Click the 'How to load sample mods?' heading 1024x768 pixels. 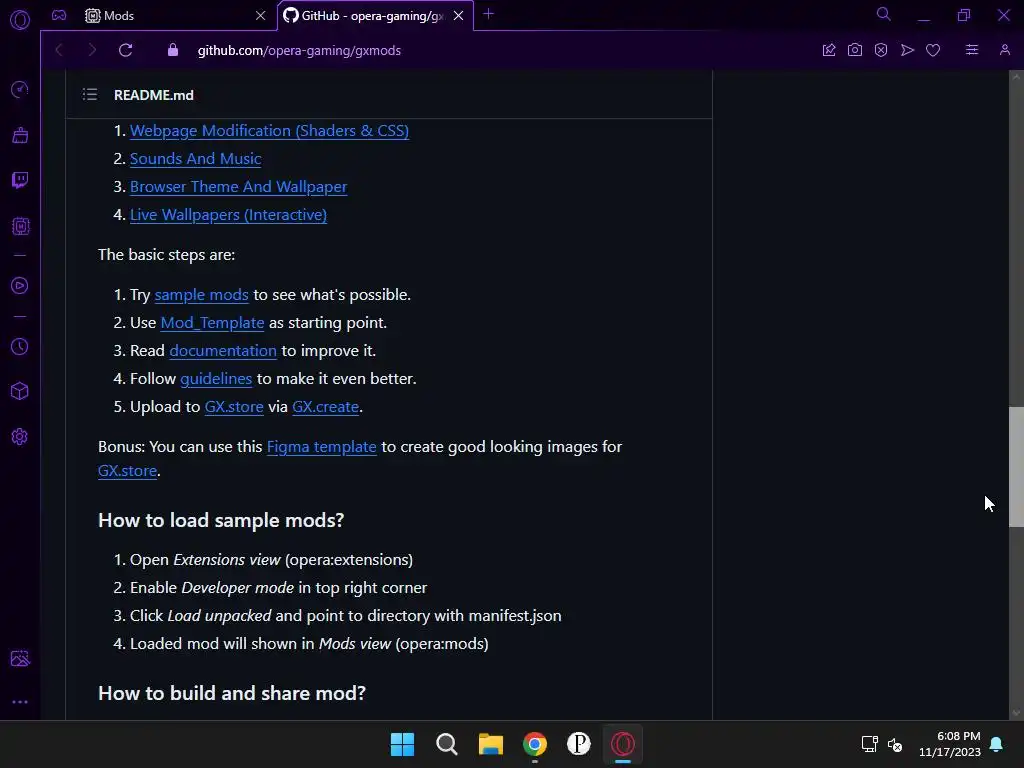(x=221, y=520)
